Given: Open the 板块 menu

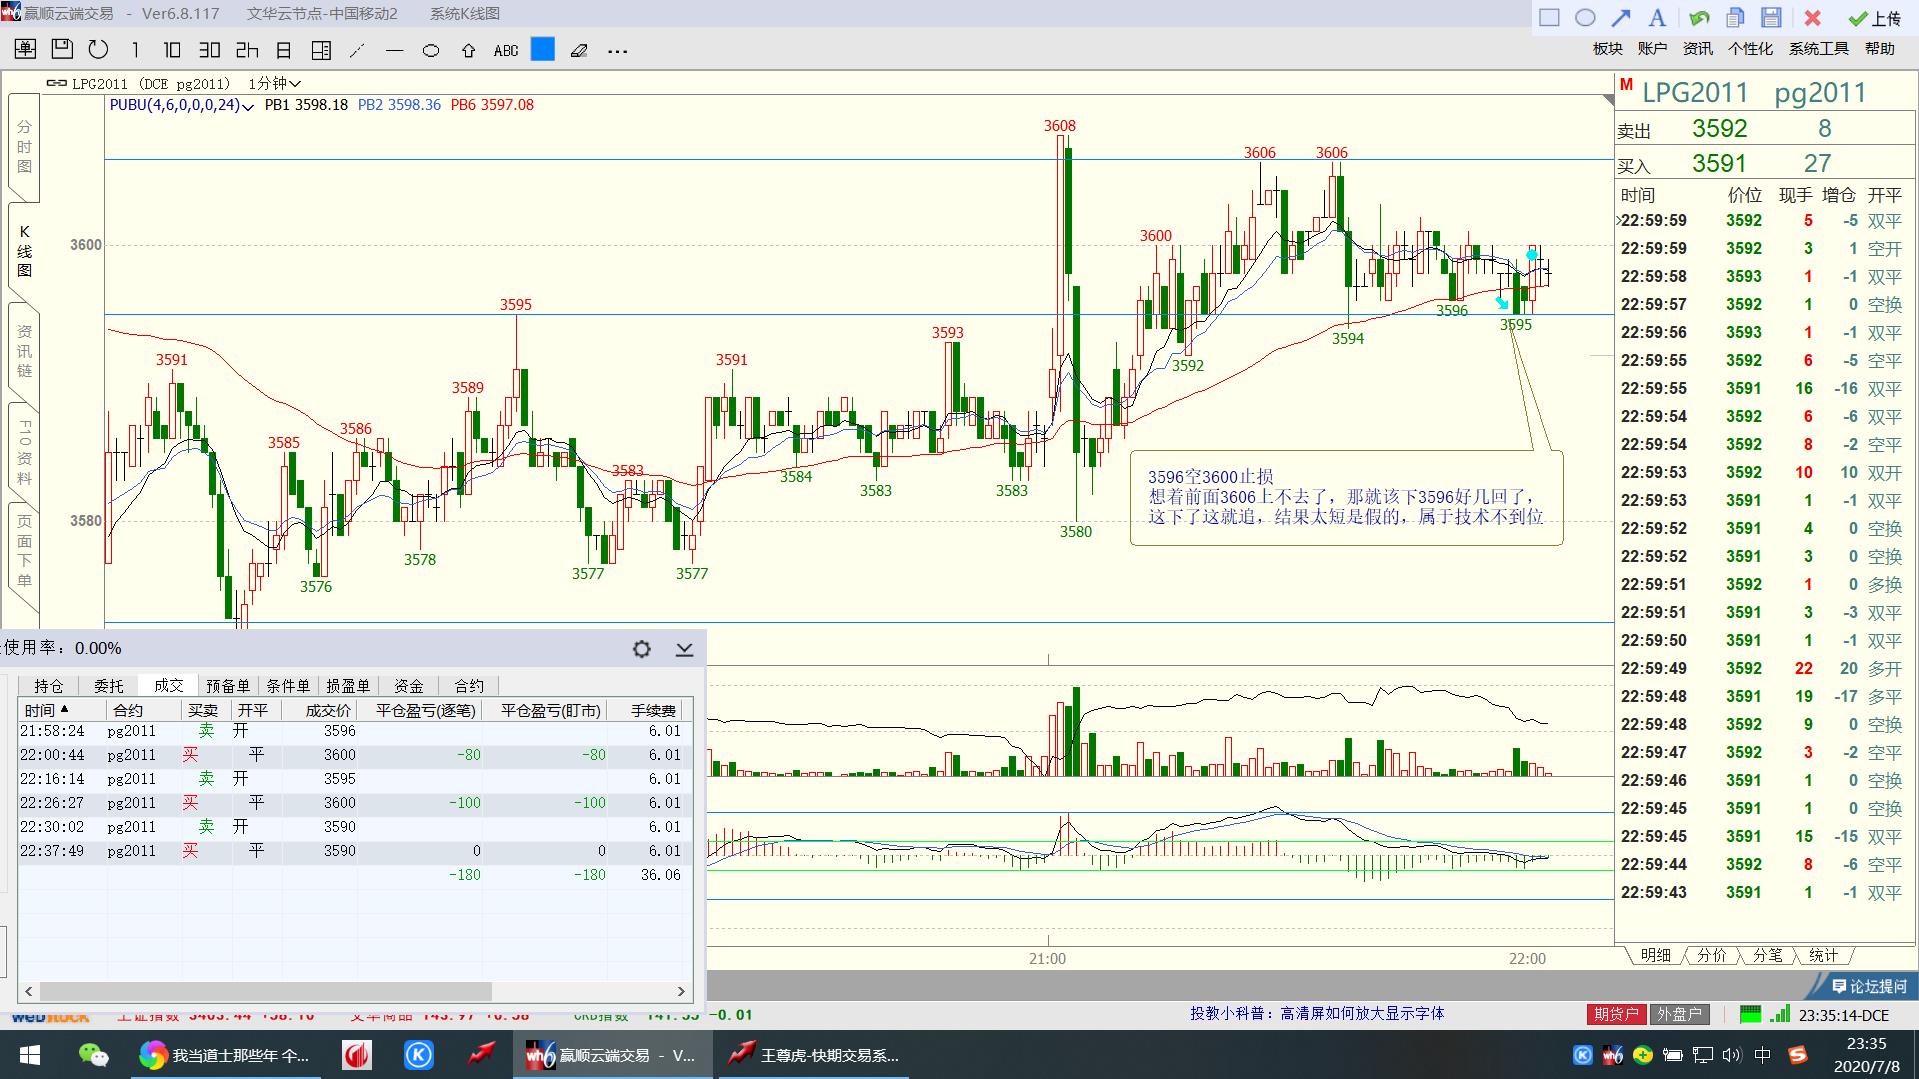Looking at the screenshot, I should point(1608,48).
